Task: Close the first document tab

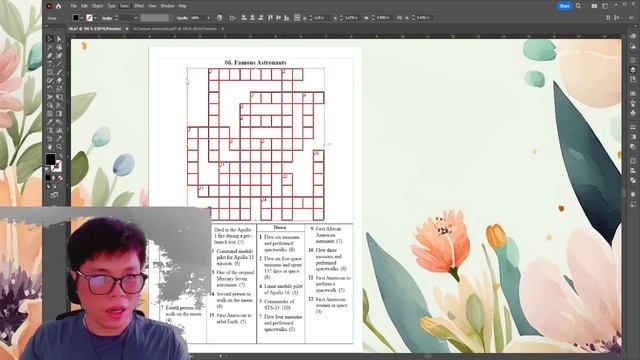Action: [127, 29]
